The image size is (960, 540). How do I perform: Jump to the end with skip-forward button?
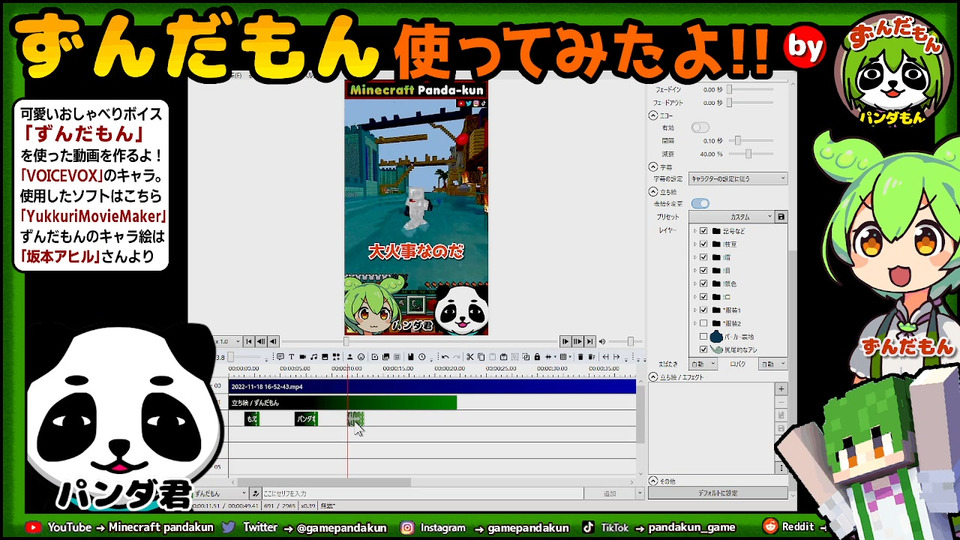point(590,342)
